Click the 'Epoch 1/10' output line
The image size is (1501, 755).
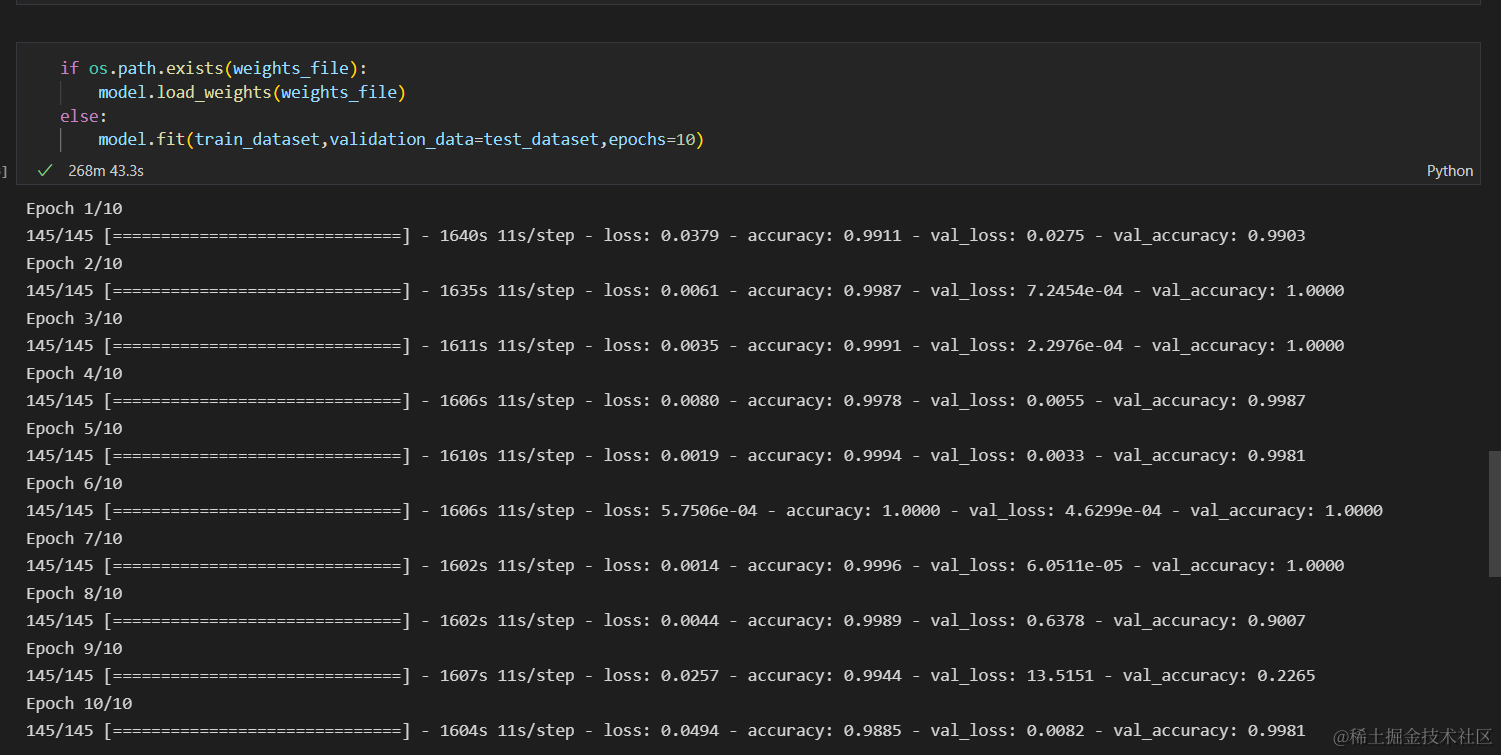tap(74, 208)
